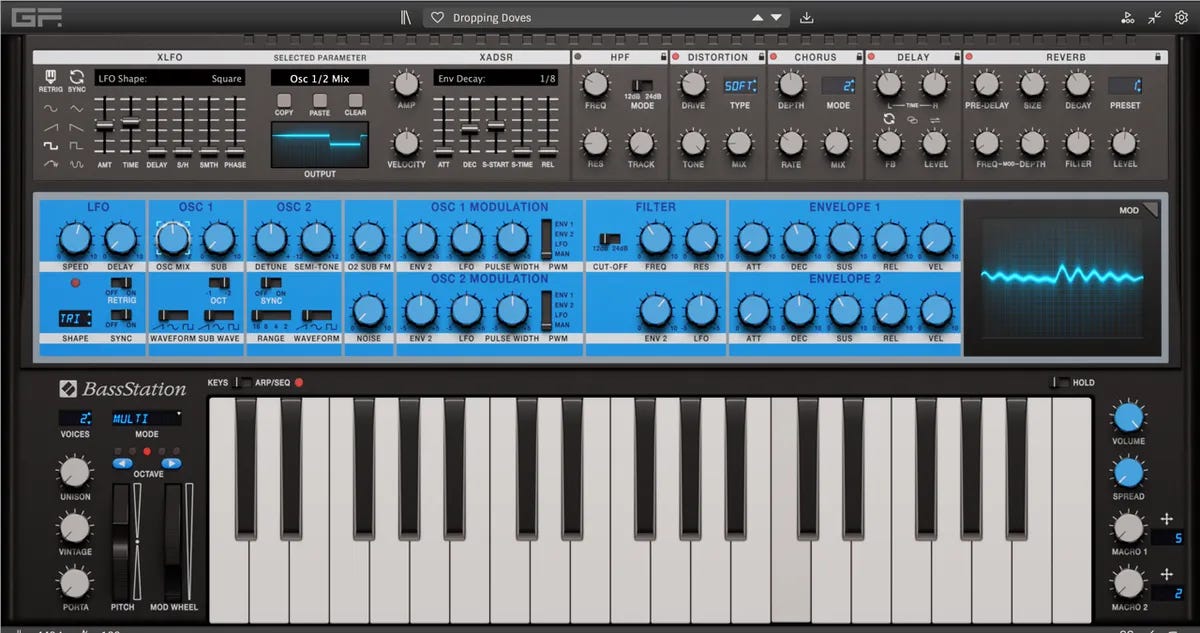Open the Chorus Mode selector

838,86
